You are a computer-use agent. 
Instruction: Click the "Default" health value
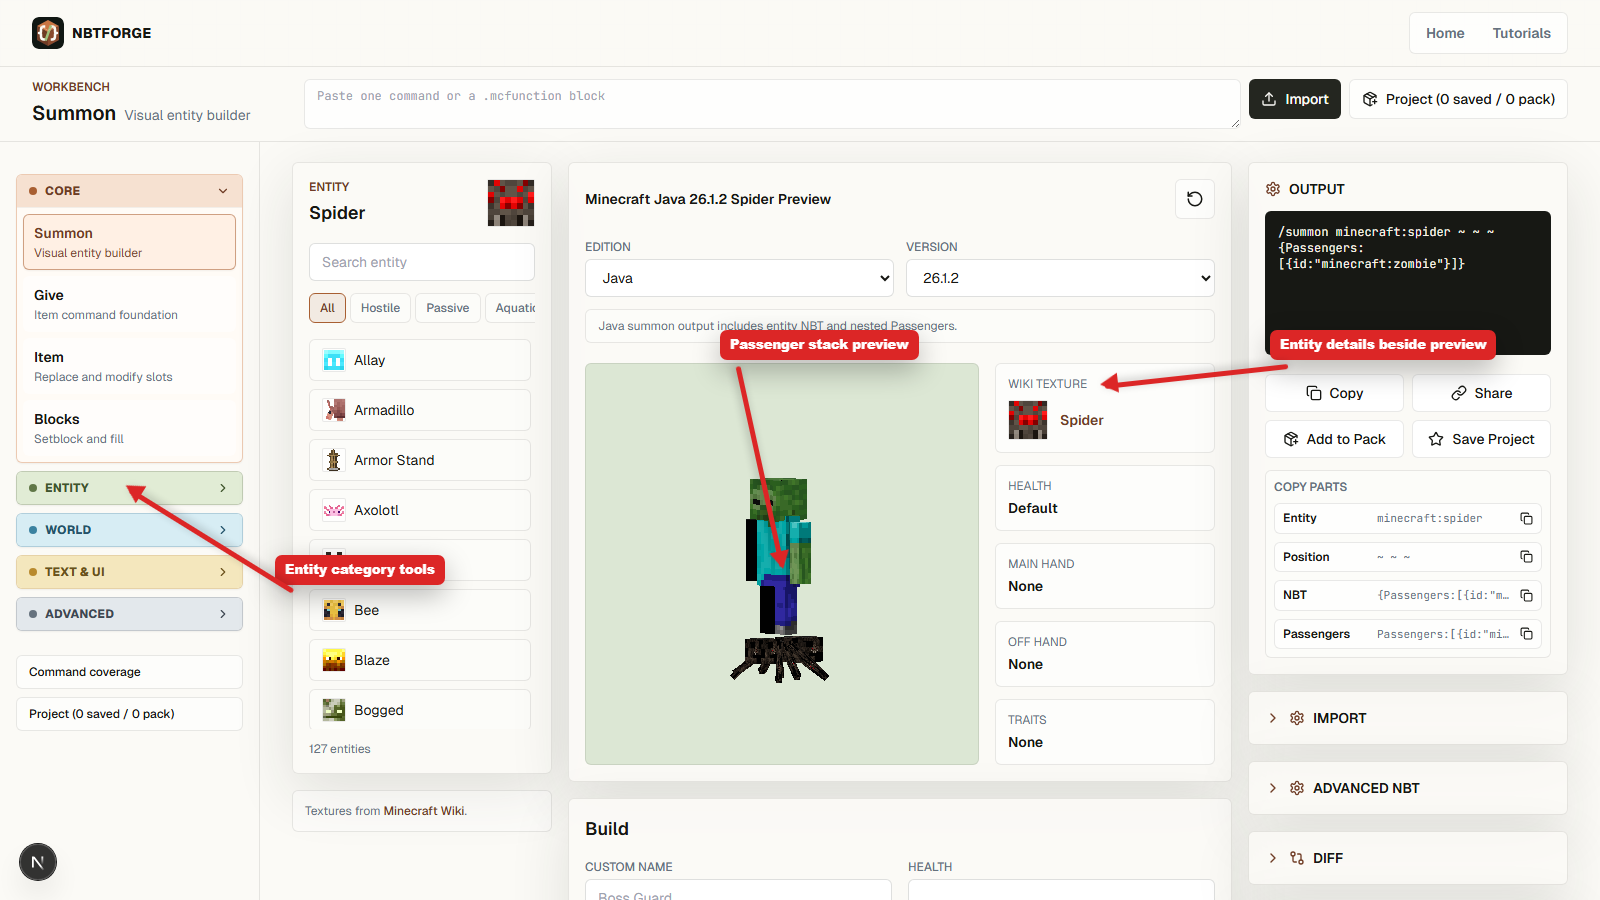[1033, 508]
